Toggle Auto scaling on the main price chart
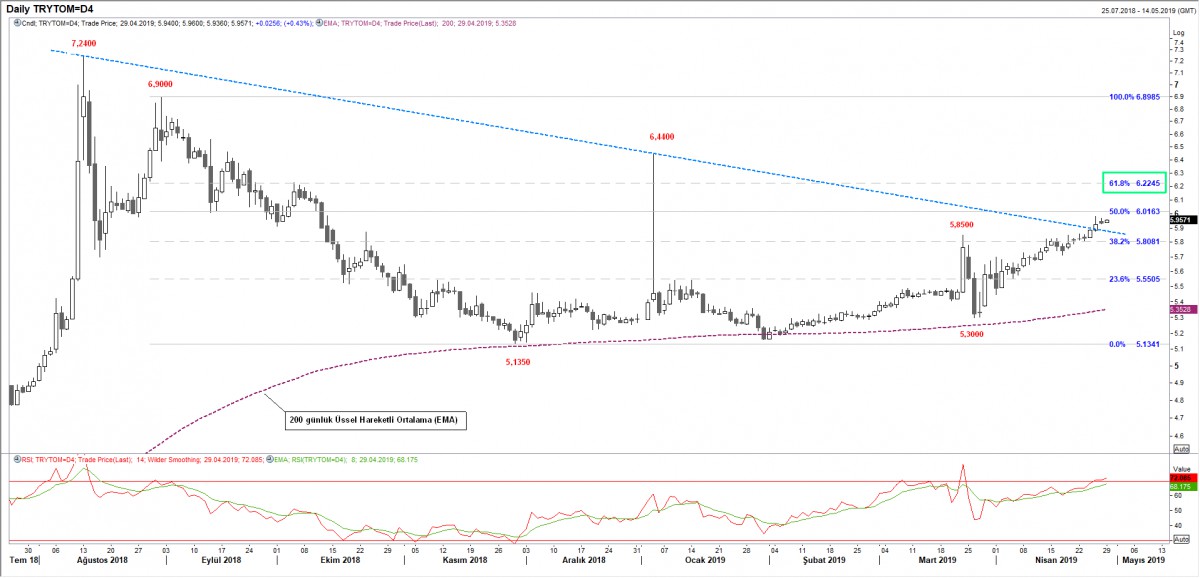 click(1179, 449)
